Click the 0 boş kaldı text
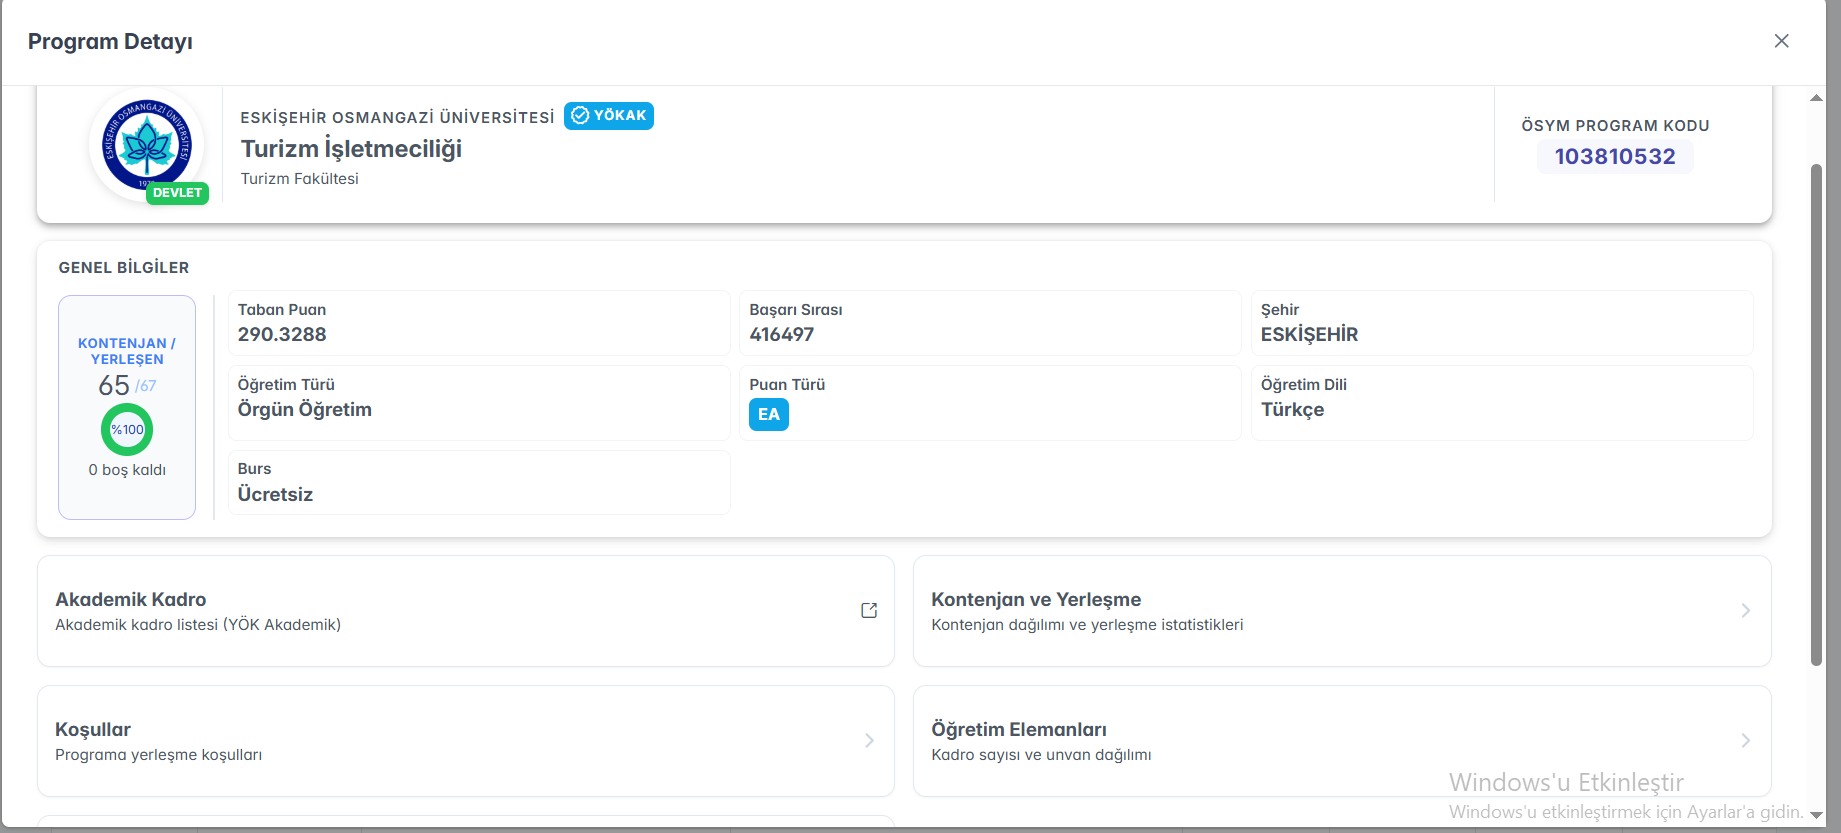Image resolution: width=1841 pixels, height=833 pixels. [x=127, y=470]
